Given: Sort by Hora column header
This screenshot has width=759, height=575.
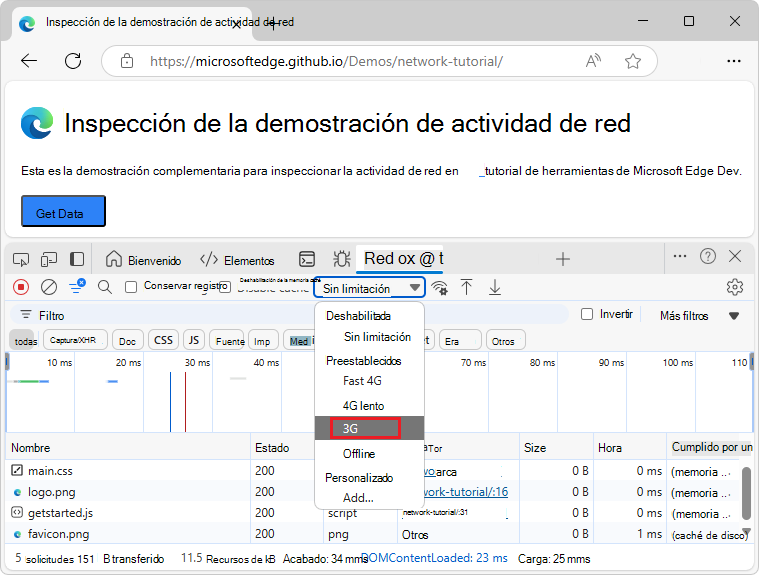Looking at the screenshot, I should [x=630, y=448].
